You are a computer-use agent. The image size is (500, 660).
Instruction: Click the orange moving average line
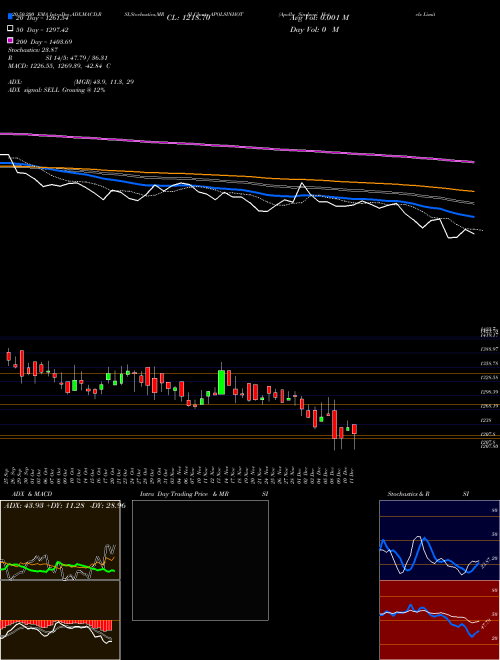[x=237, y=176]
